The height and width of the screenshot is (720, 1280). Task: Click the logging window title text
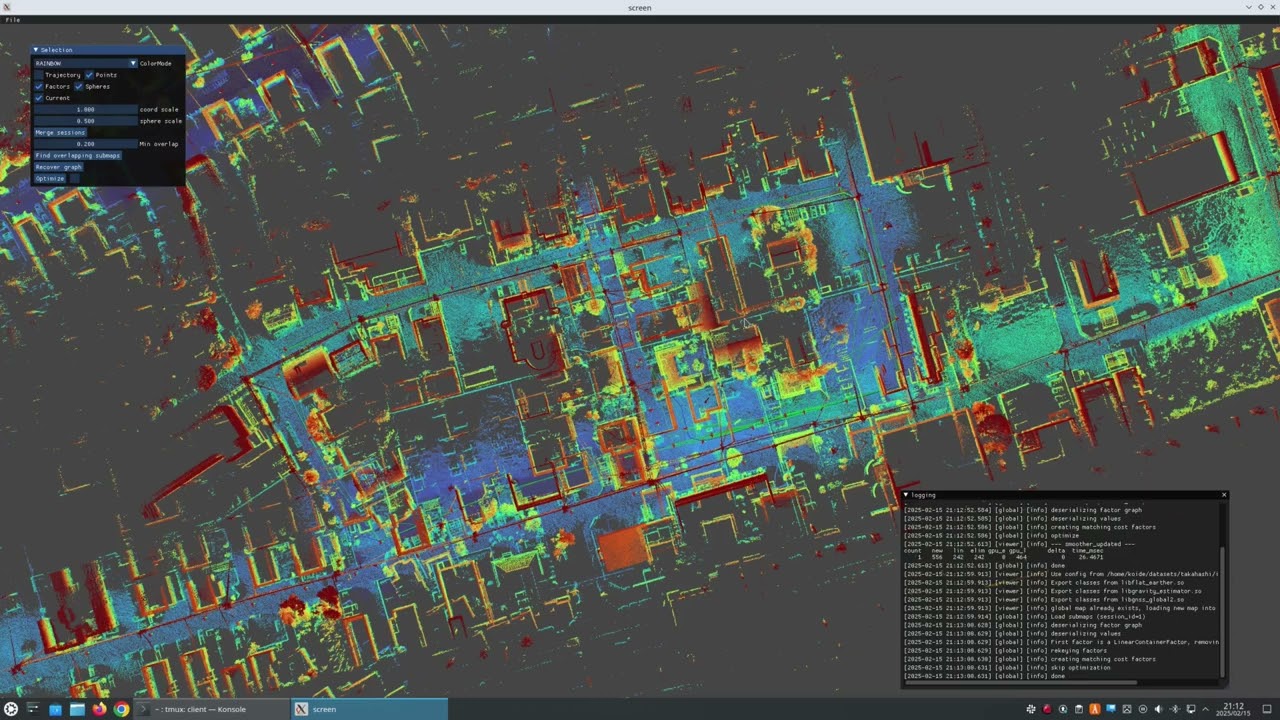pyautogui.click(x=923, y=495)
